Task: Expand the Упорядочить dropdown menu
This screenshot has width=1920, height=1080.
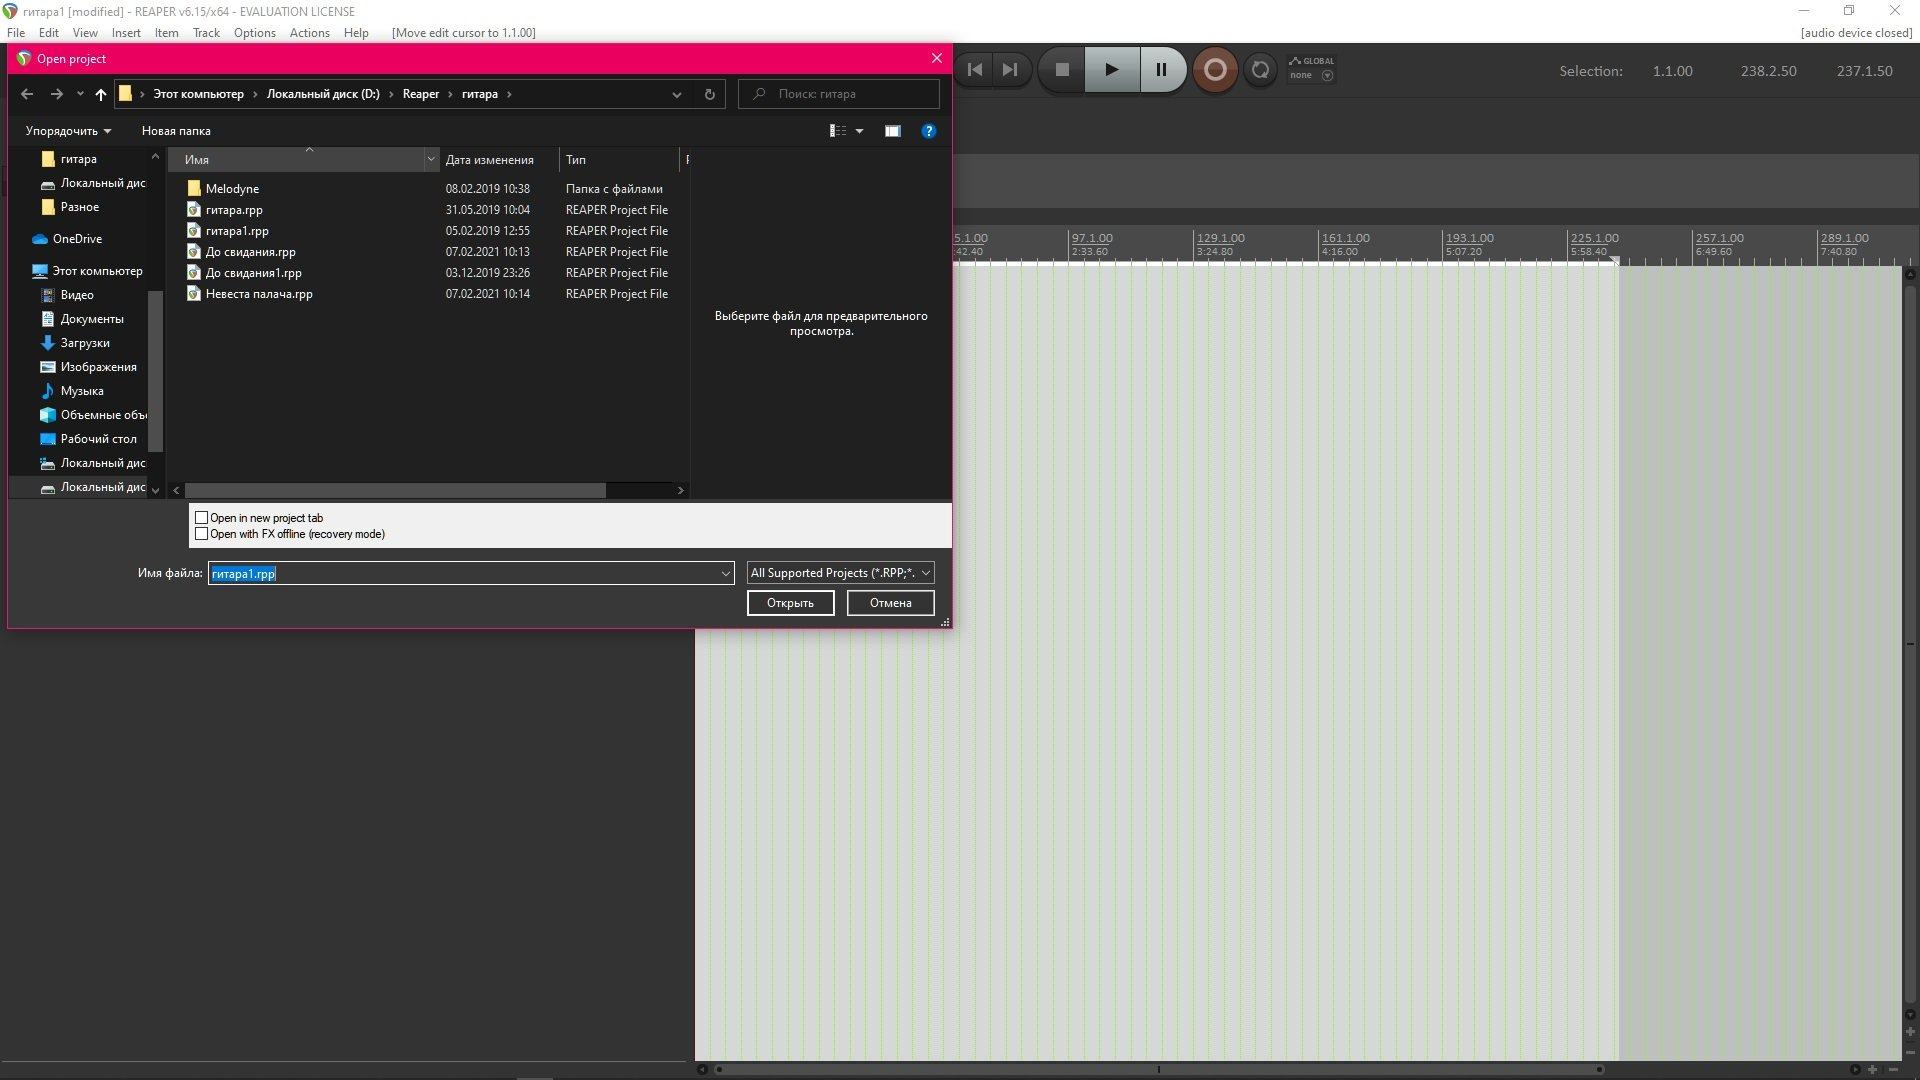Action: coord(68,131)
